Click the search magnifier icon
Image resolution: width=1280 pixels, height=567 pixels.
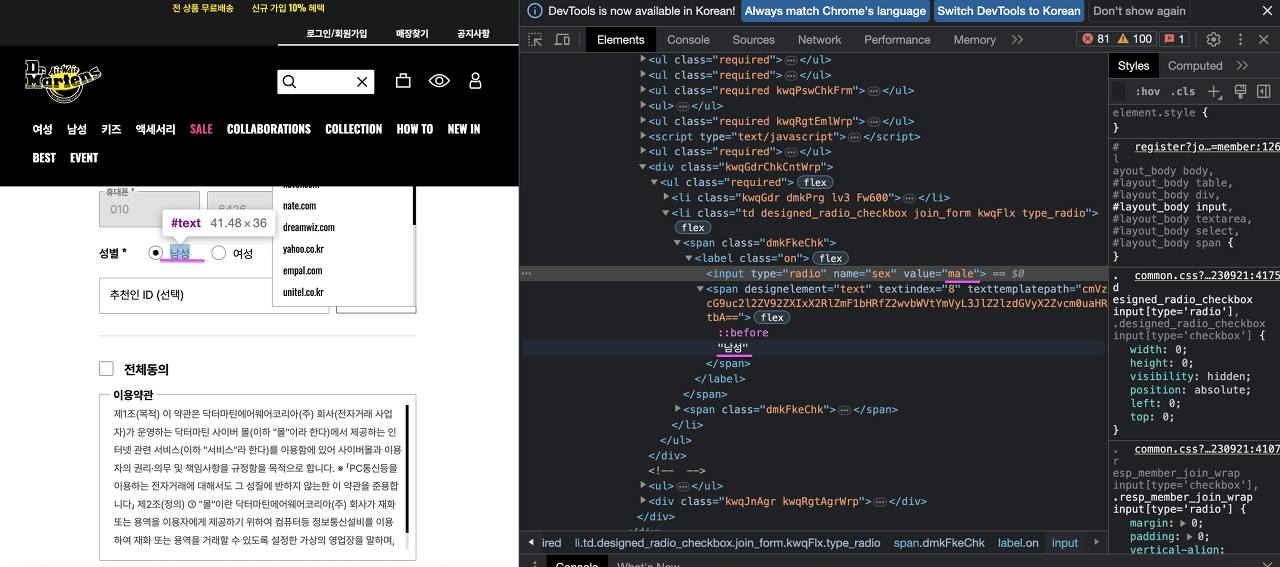coord(290,82)
